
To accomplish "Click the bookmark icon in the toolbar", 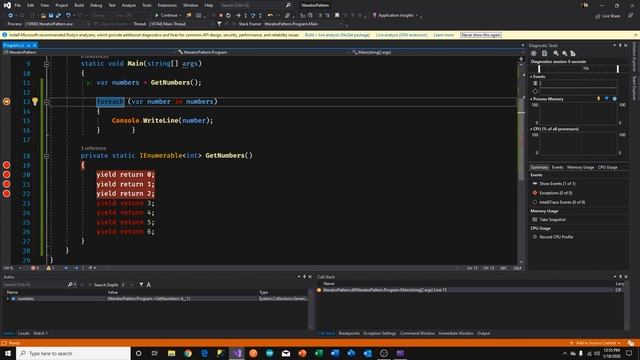I will click(337, 15).
